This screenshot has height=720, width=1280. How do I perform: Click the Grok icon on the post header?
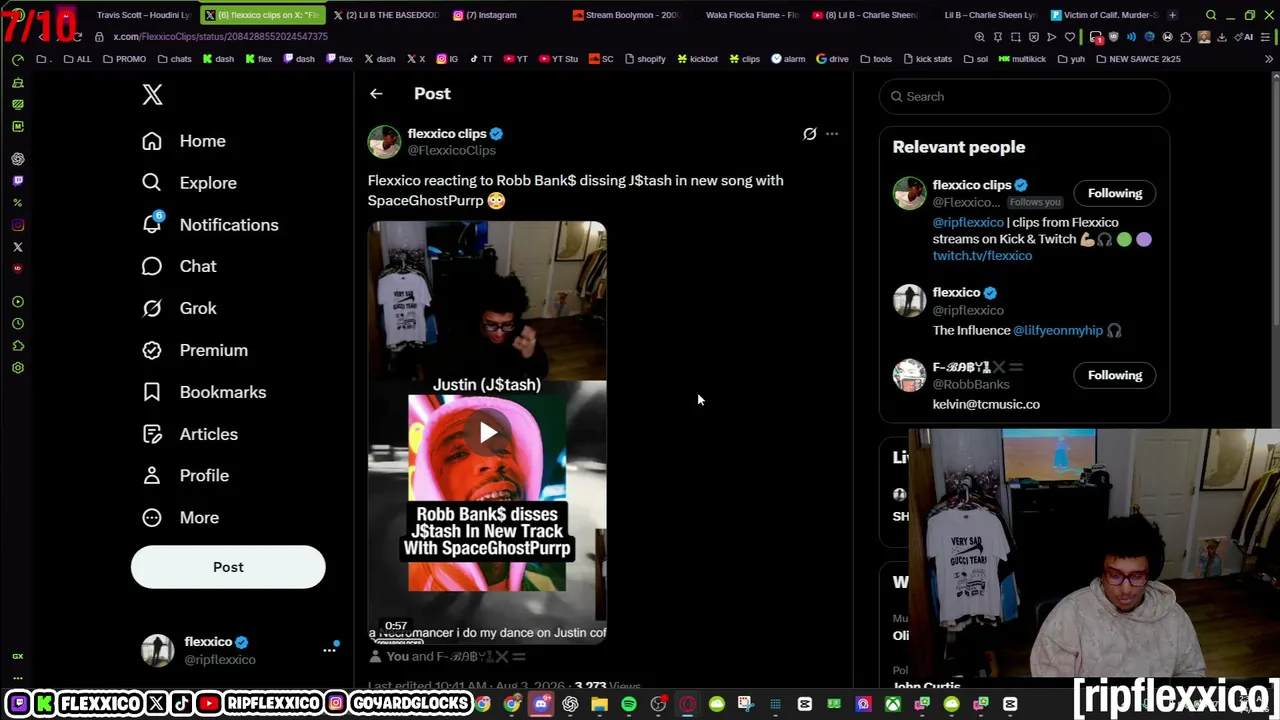pyautogui.click(x=809, y=133)
